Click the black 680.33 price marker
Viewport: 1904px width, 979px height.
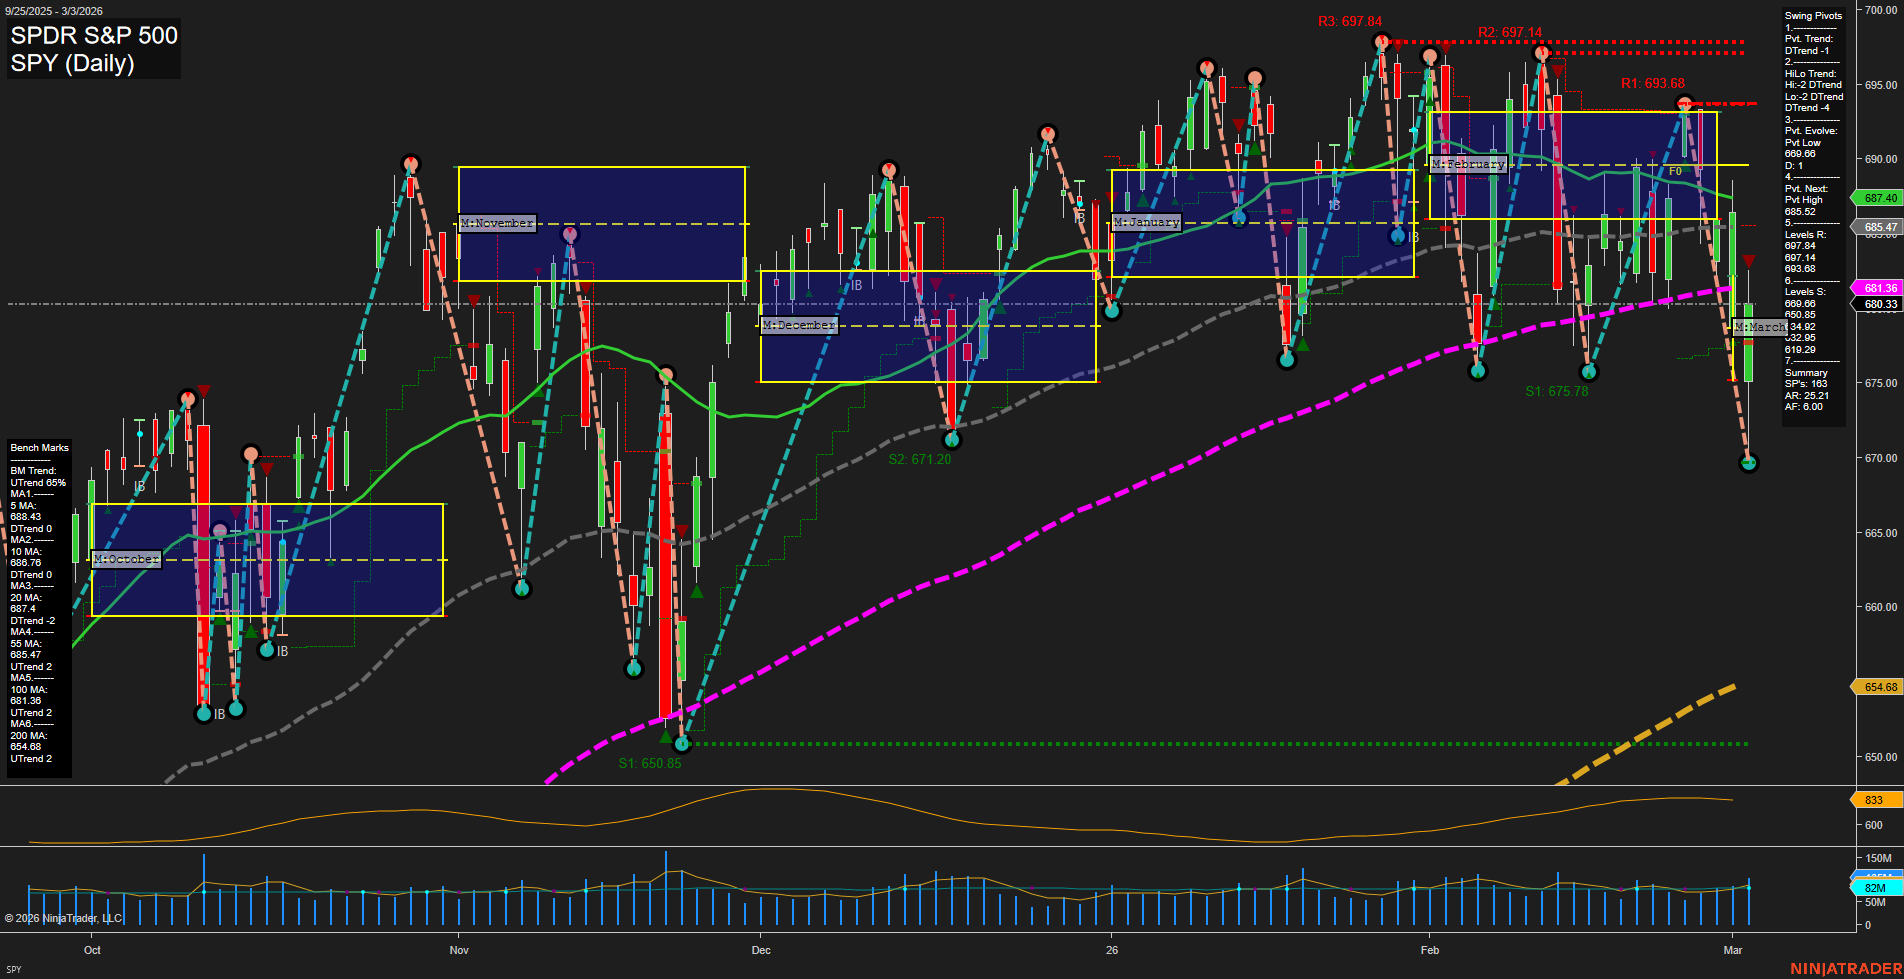click(1878, 302)
